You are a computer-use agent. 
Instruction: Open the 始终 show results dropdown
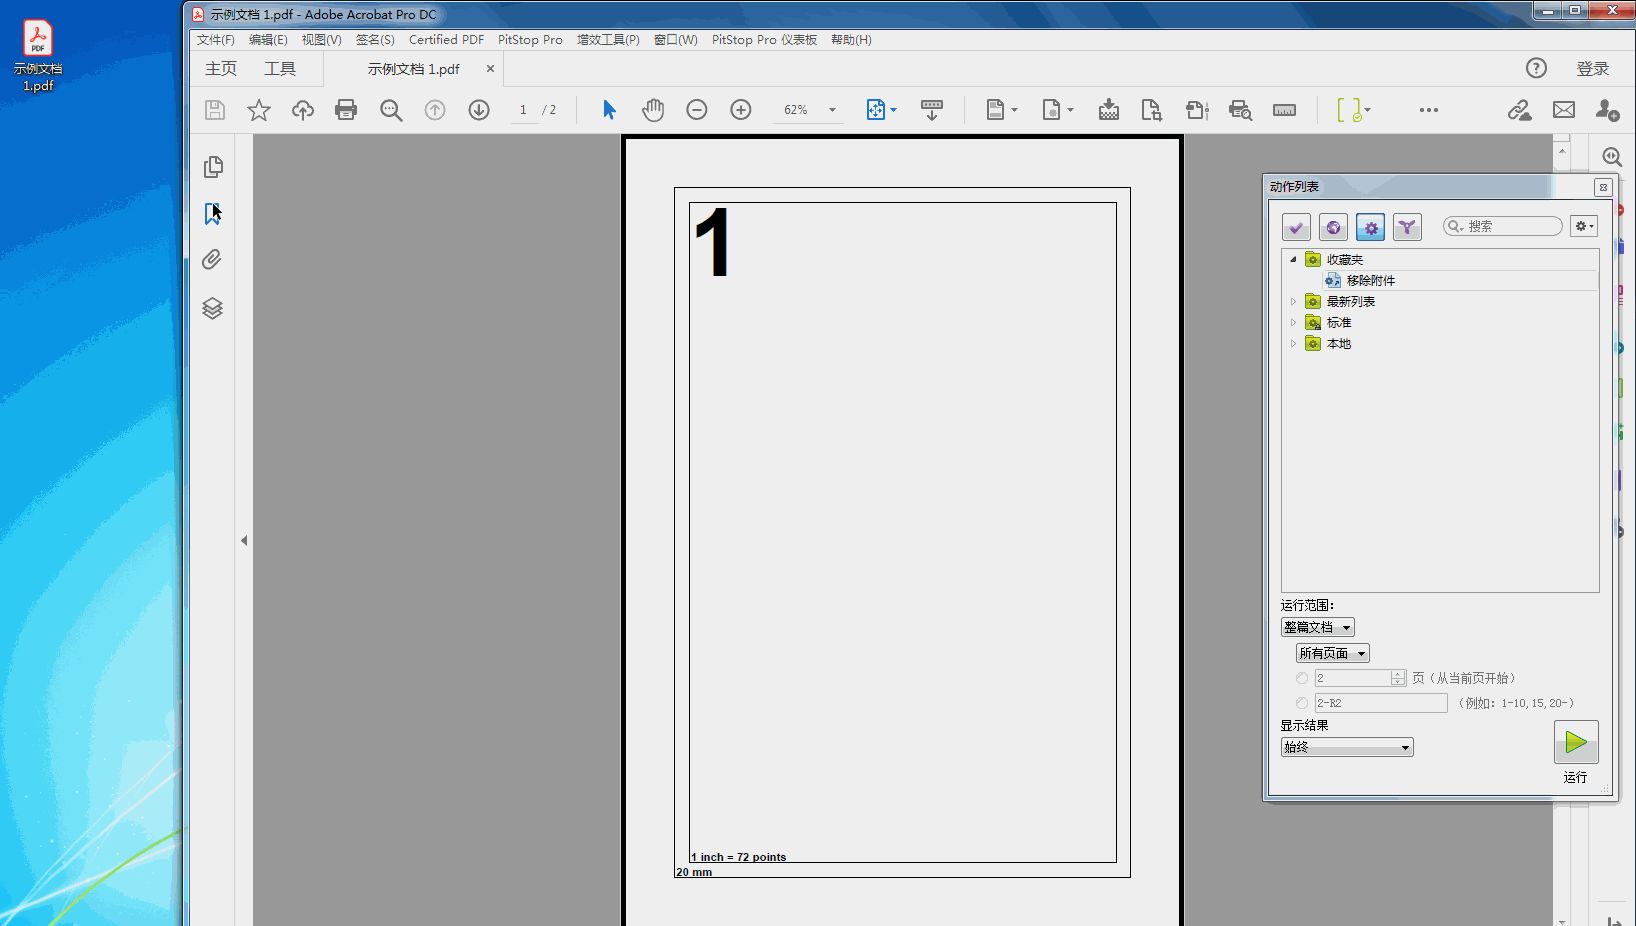[x=1347, y=747]
